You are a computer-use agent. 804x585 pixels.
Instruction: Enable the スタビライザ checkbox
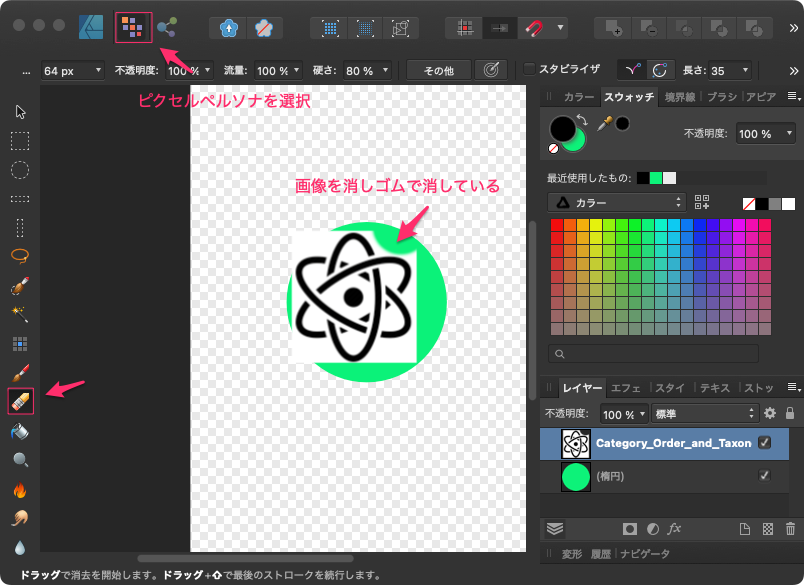pos(530,70)
